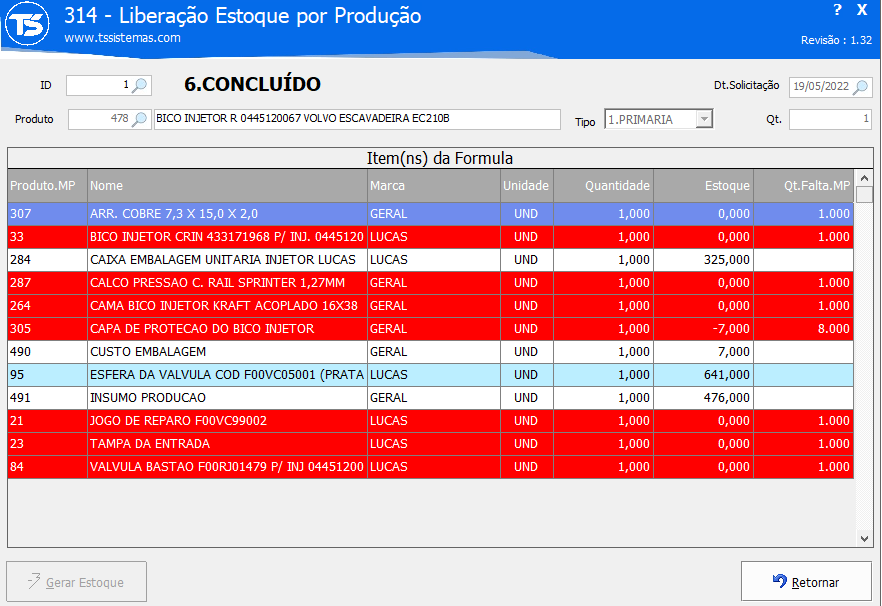Click the Qt. quantity input field
This screenshot has height=606, width=882.
829,120
